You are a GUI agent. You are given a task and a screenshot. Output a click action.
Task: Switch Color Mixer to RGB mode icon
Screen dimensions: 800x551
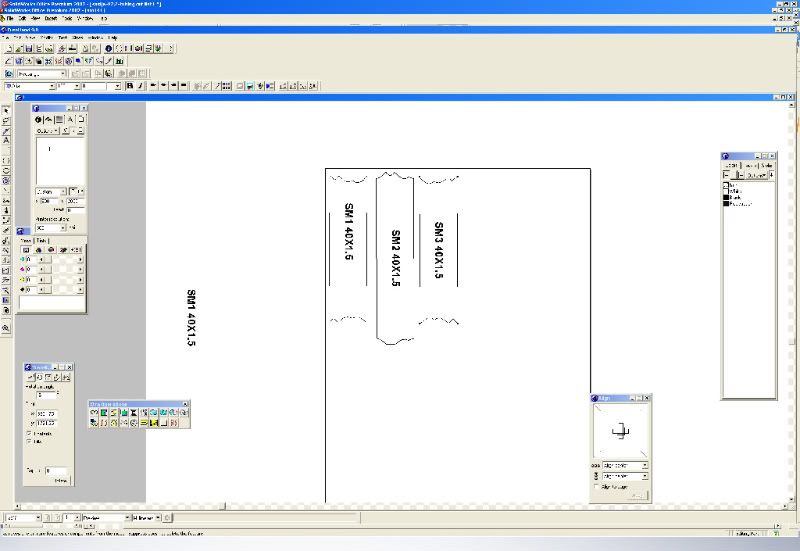click(38, 250)
